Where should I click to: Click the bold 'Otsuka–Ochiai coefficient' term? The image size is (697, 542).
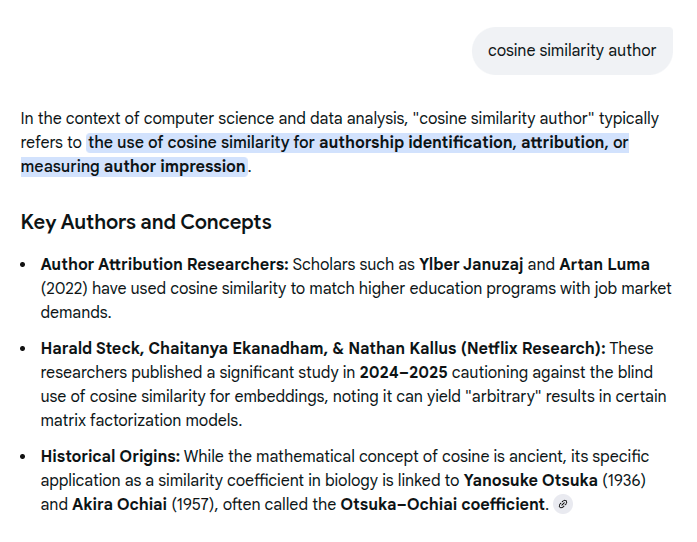click(443, 504)
